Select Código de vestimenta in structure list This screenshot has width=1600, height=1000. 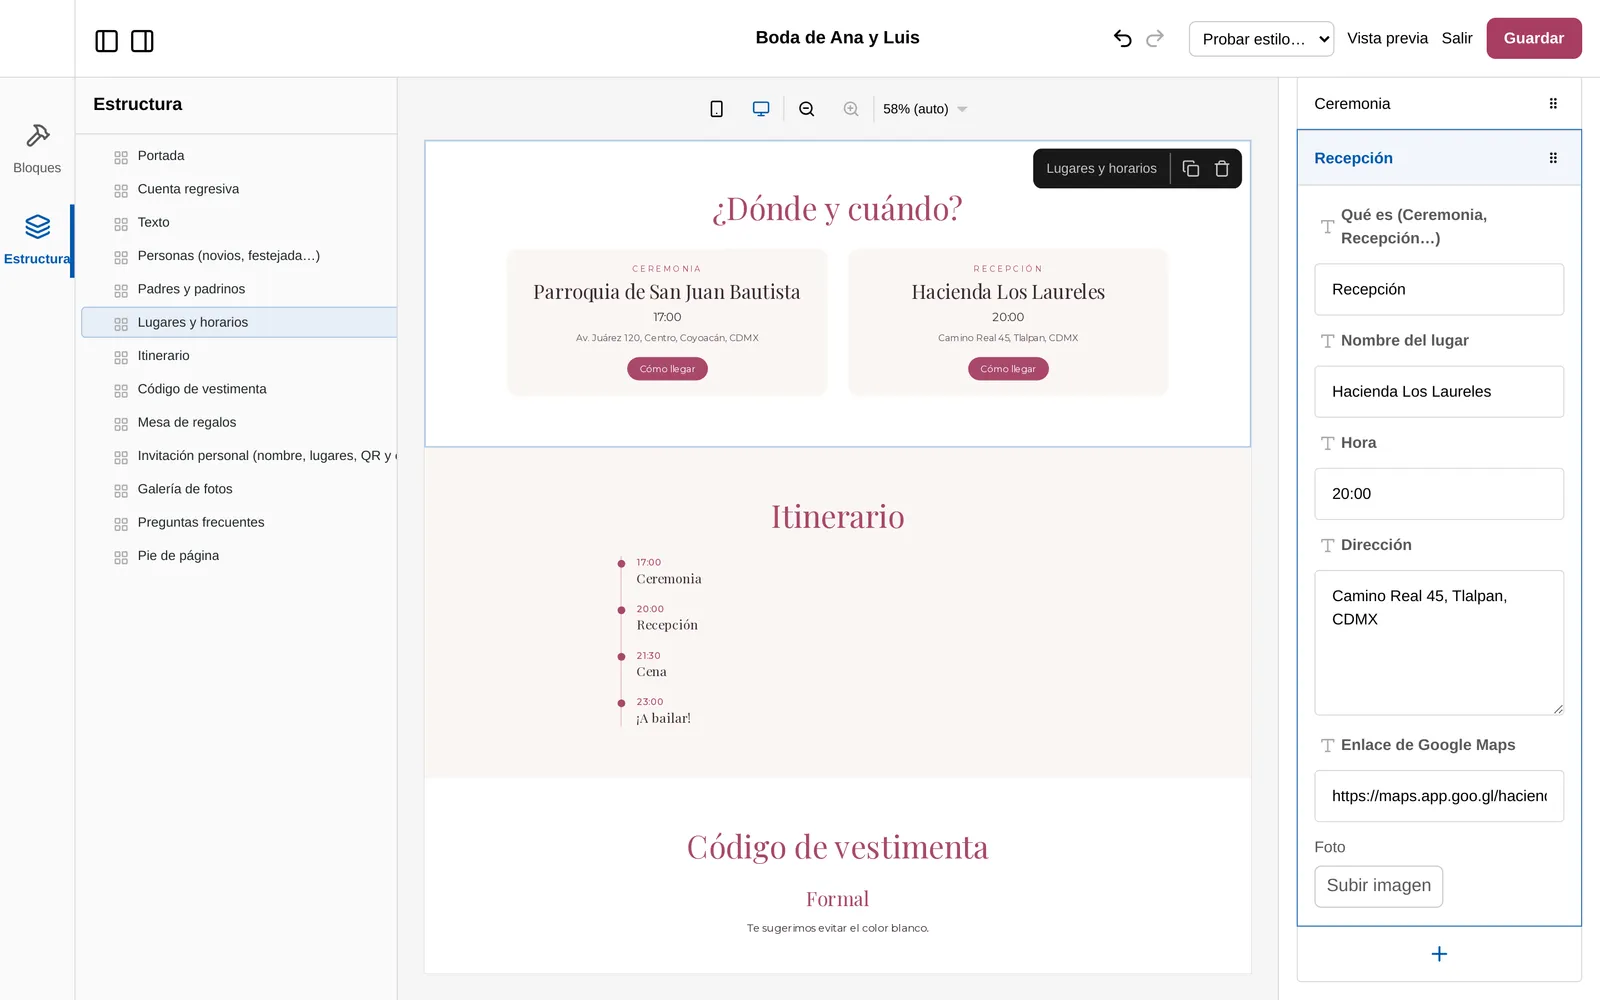point(239,389)
